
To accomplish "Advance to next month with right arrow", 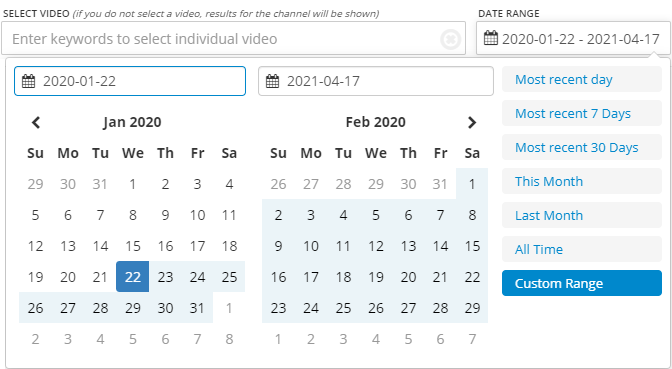I will [x=472, y=123].
